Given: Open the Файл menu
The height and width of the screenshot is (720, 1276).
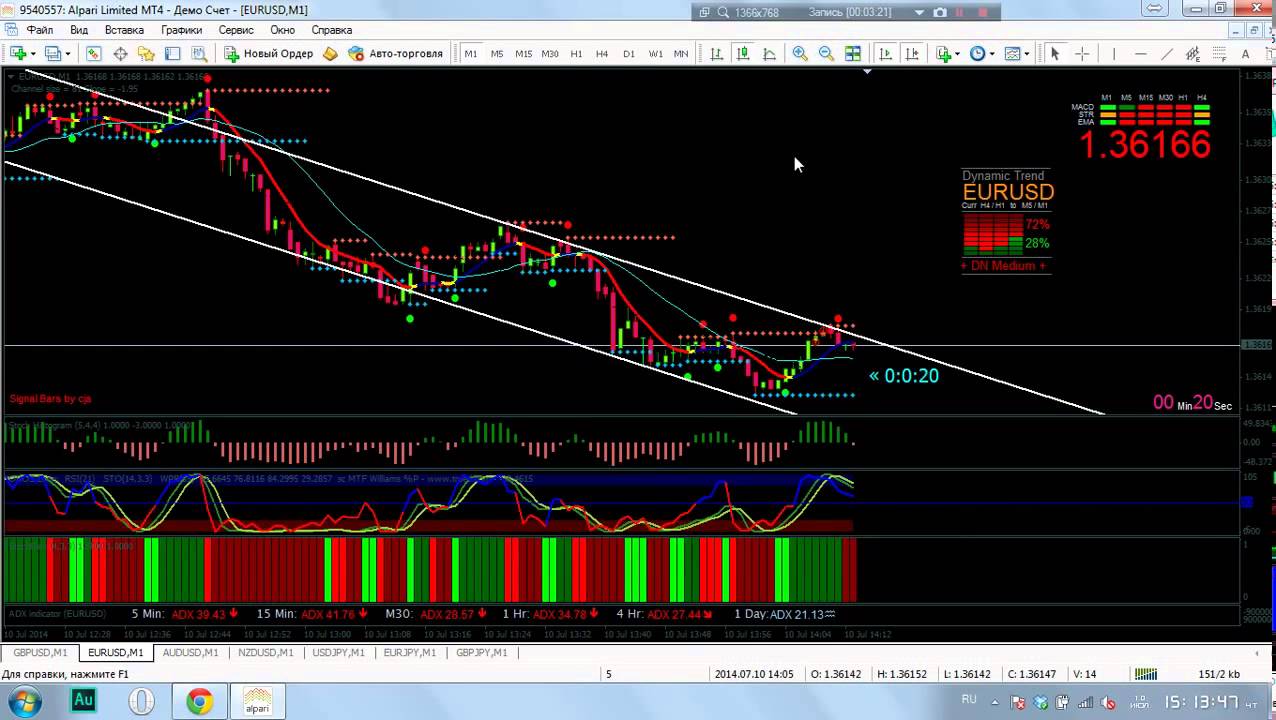Looking at the screenshot, I should pos(40,30).
